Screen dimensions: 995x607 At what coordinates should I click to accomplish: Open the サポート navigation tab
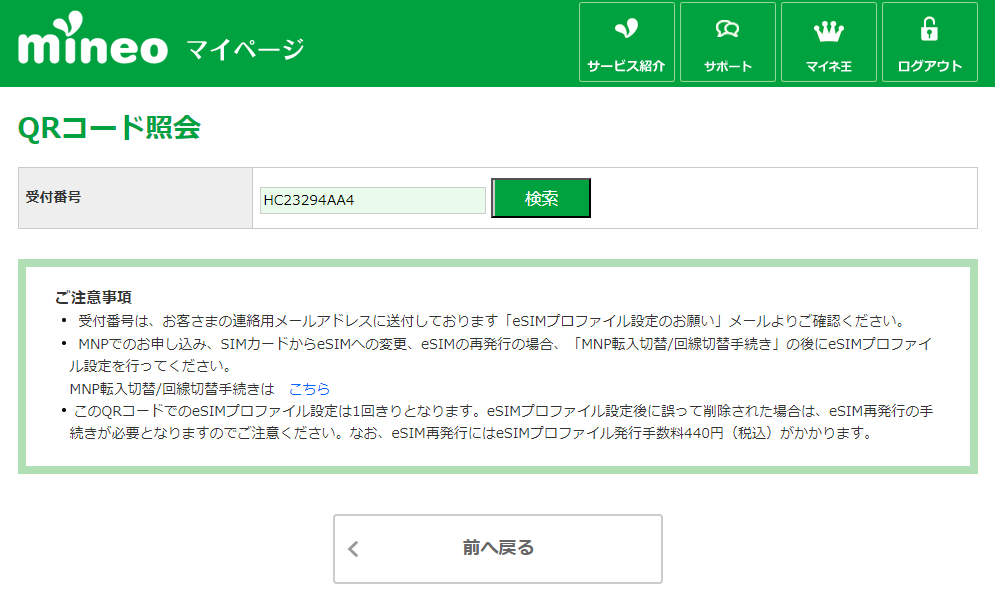(727, 42)
